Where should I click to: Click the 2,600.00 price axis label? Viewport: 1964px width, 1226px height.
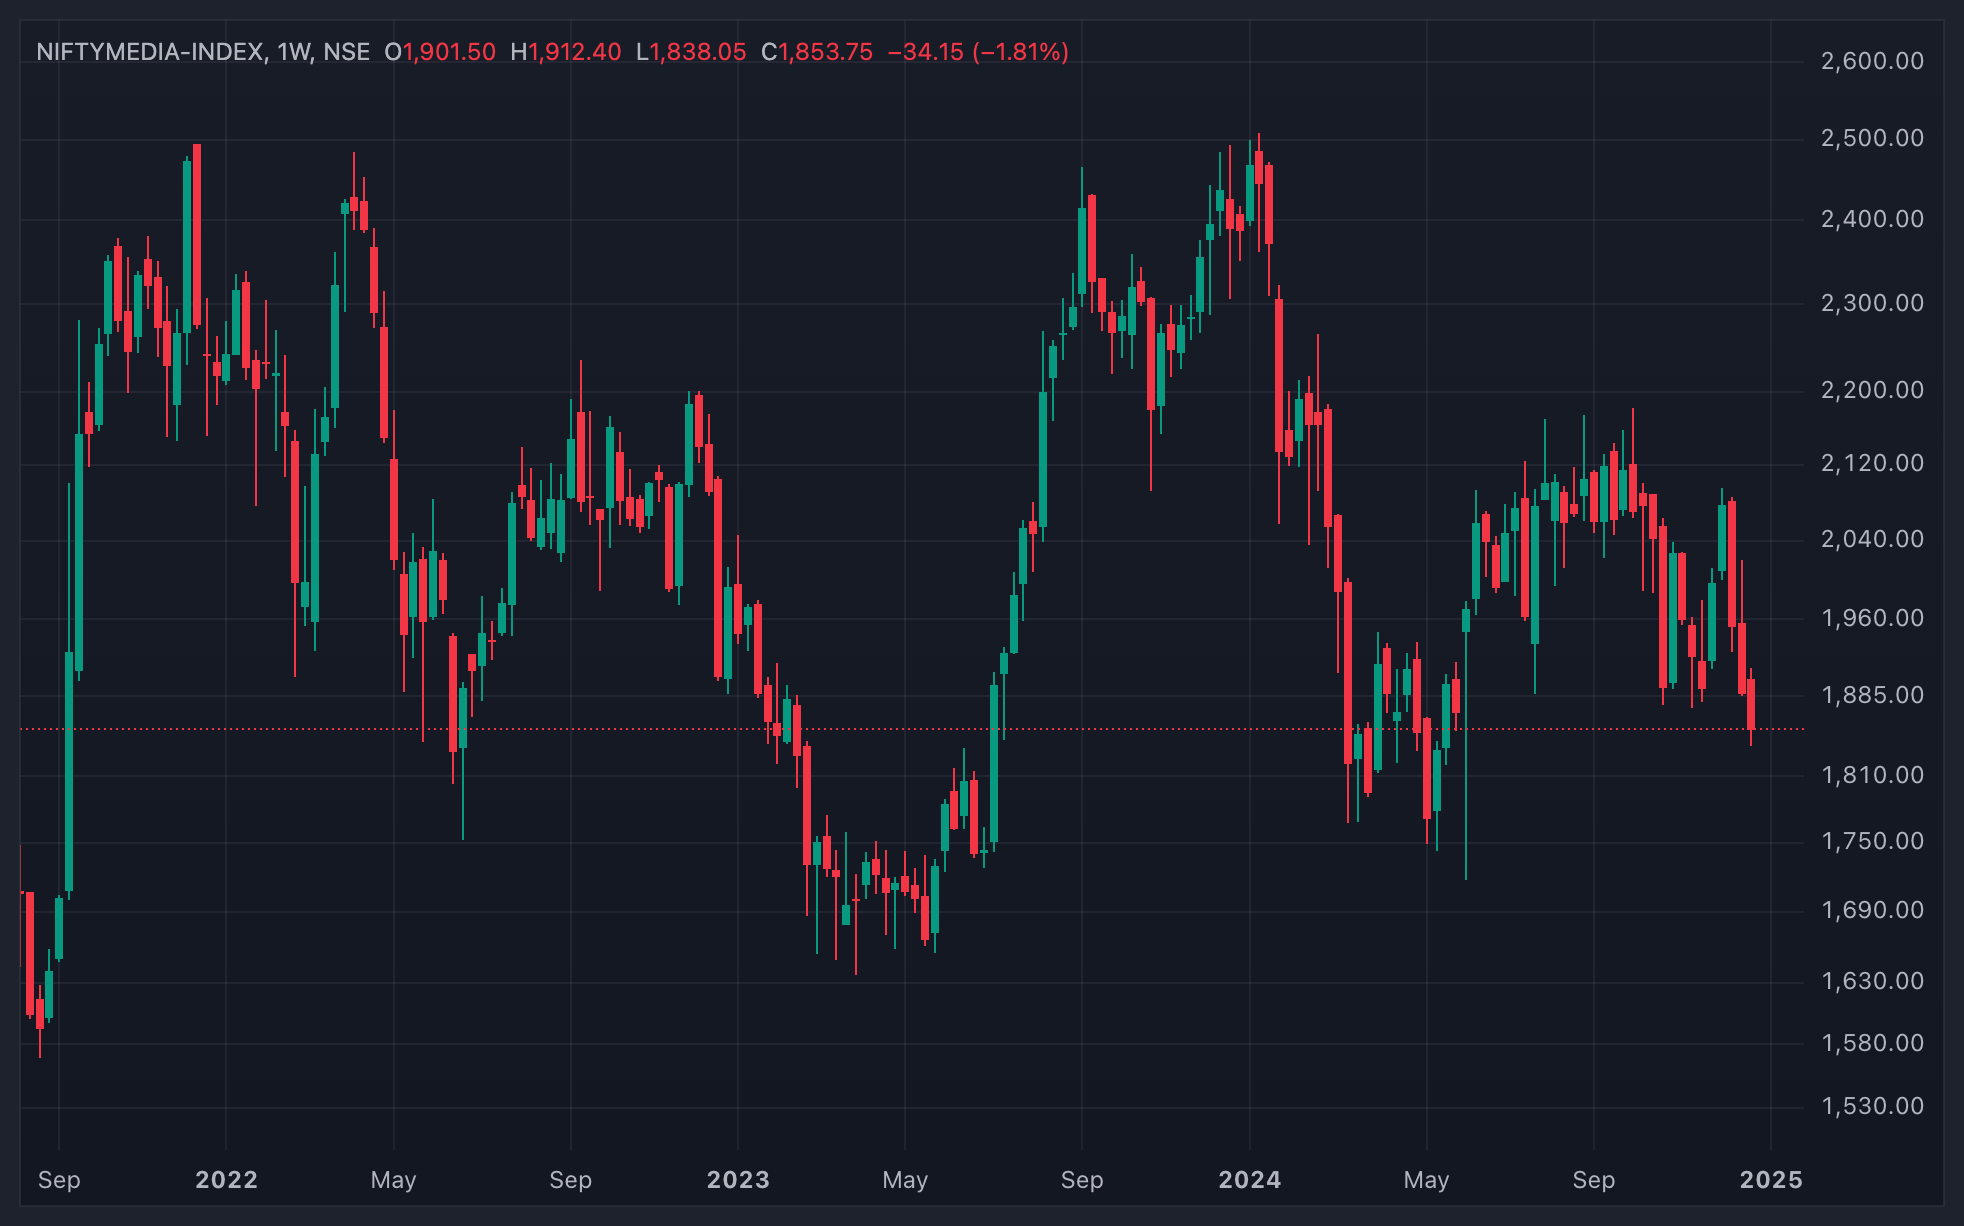click(1872, 61)
